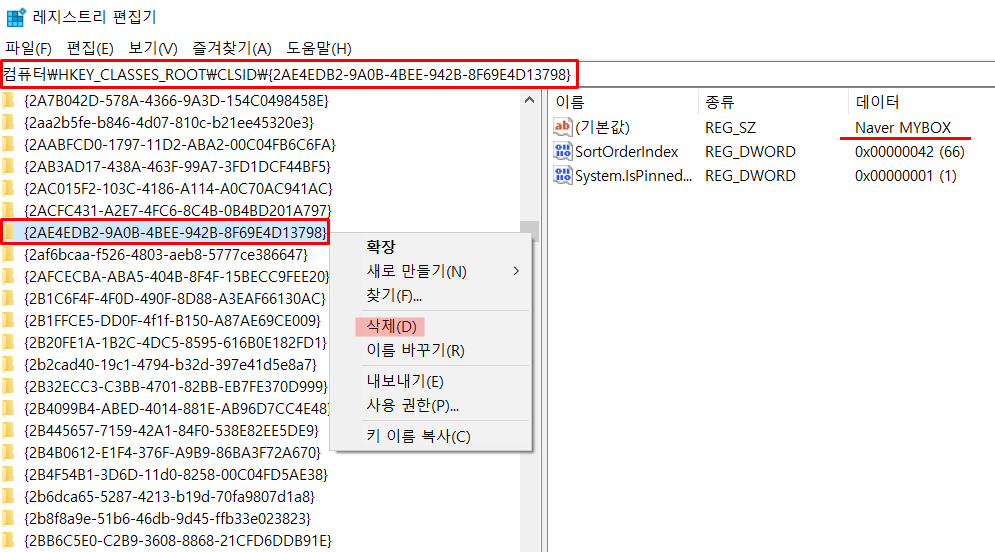Choose 내보내기(E) in the context menu
This screenshot has width=995, height=552.
click(405, 381)
